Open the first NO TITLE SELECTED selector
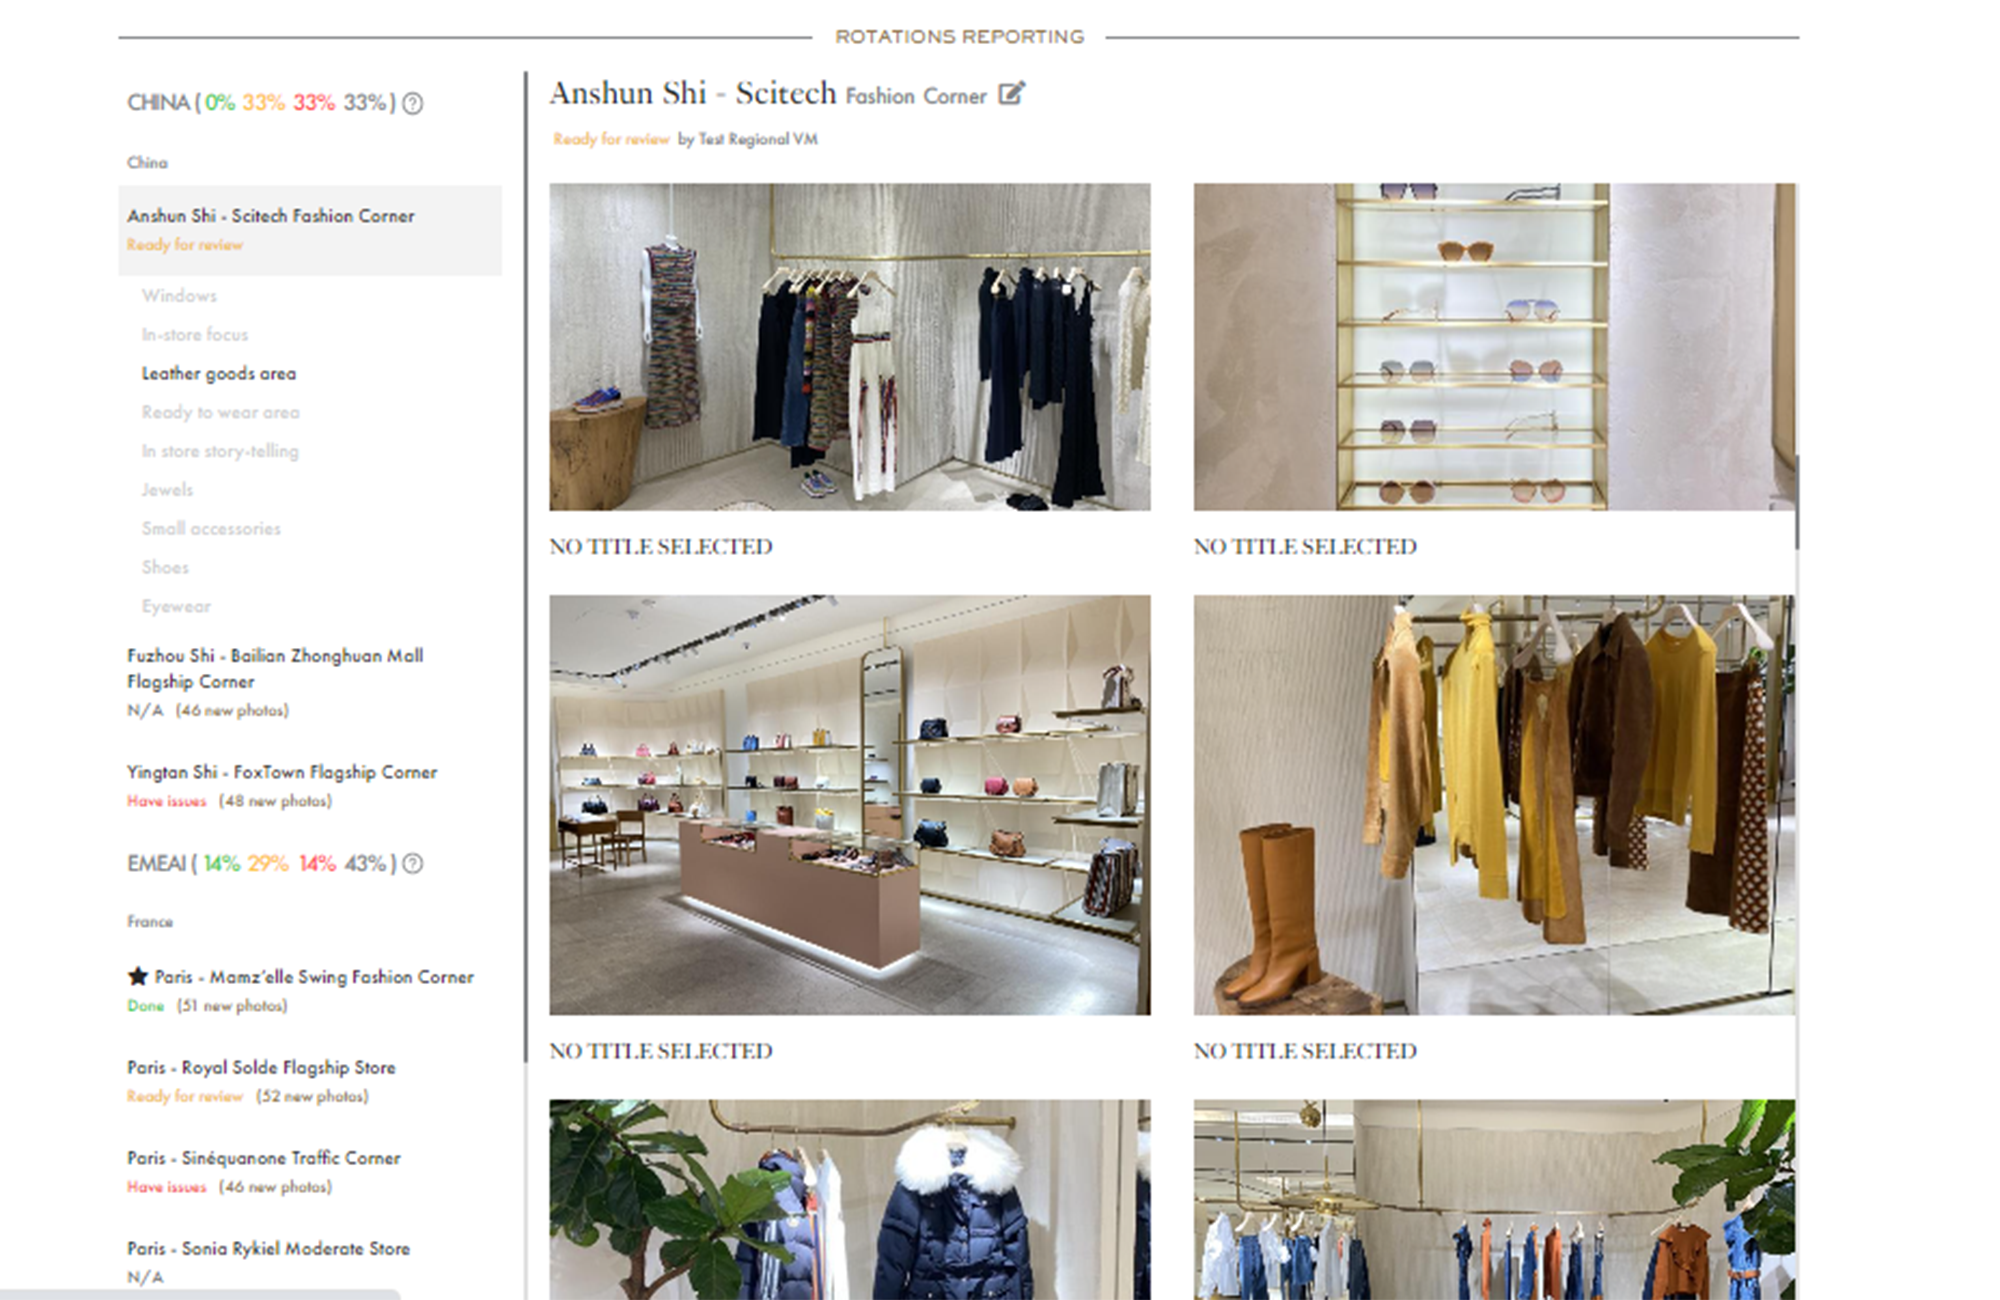 660,546
